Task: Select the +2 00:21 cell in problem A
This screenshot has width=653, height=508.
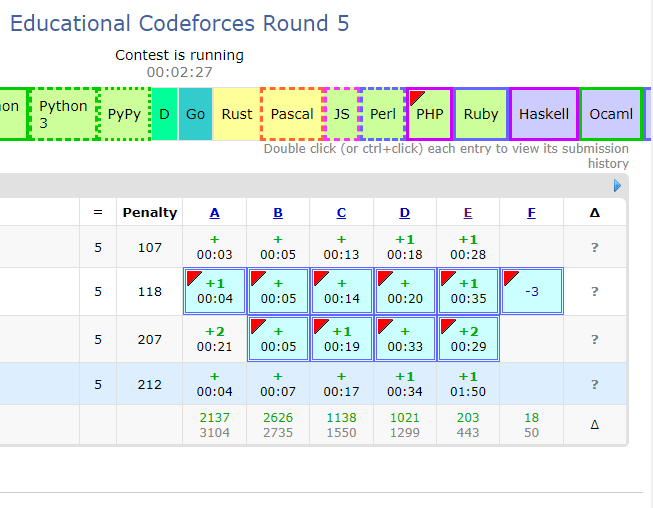Action: click(x=214, y=339)
